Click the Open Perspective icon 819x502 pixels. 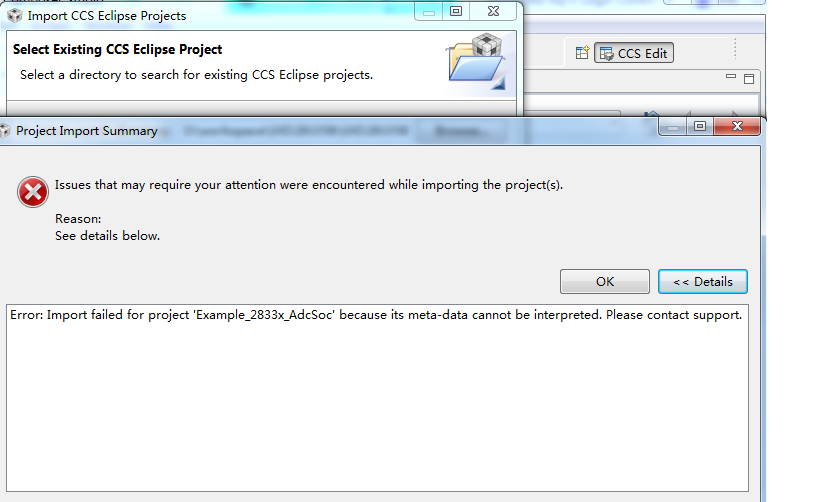pyautogui.click(x=581, y=53)
